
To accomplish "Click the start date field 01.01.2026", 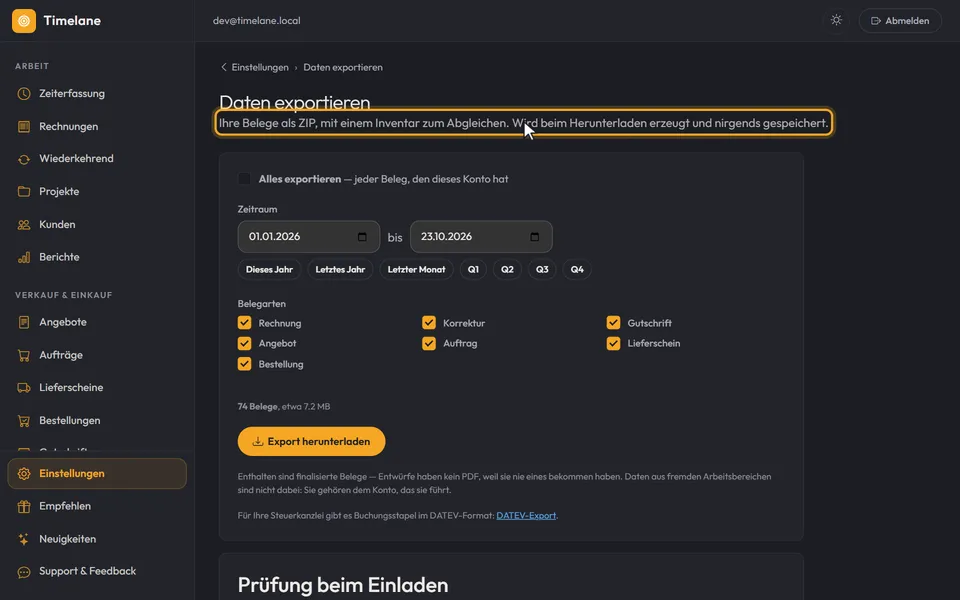I will click(309, 237).
